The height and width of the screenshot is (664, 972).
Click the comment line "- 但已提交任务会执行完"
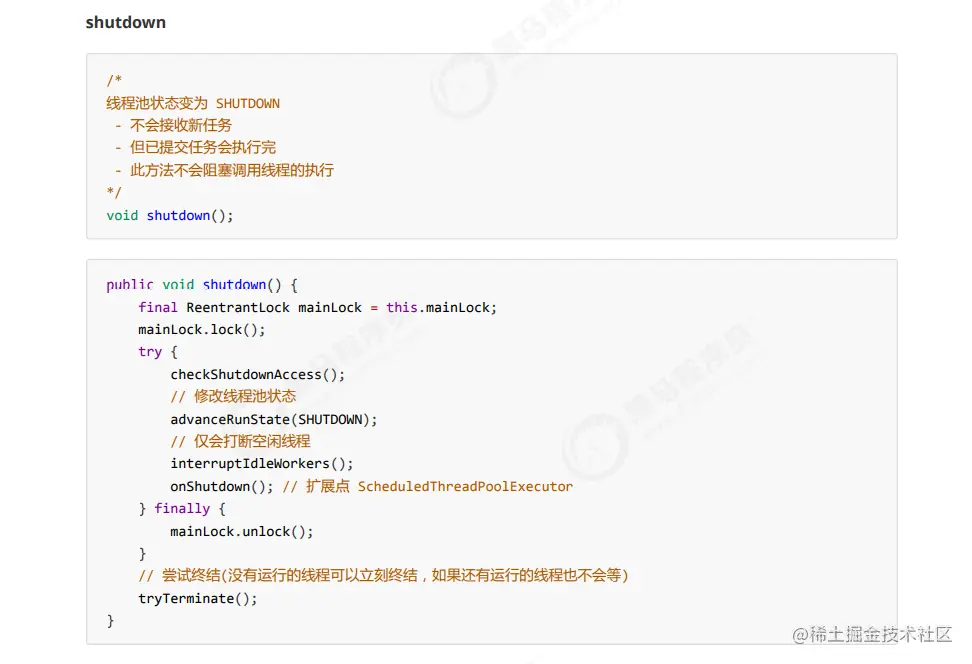tap(195, 148)
